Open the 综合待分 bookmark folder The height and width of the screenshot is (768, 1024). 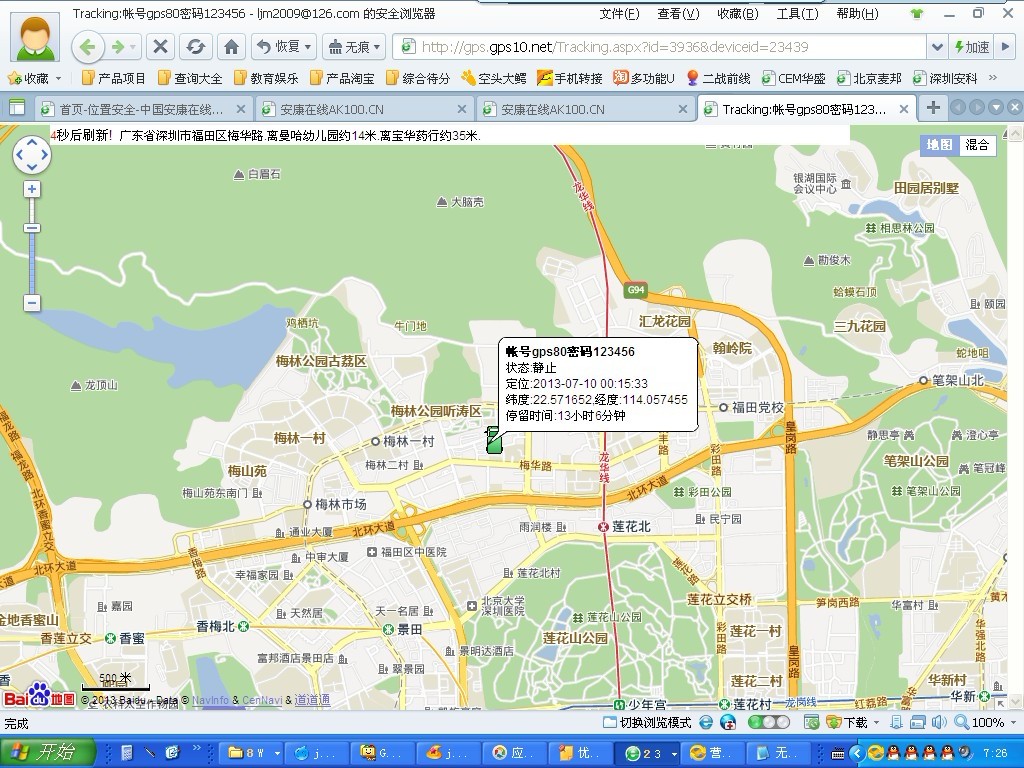[418, 78]
